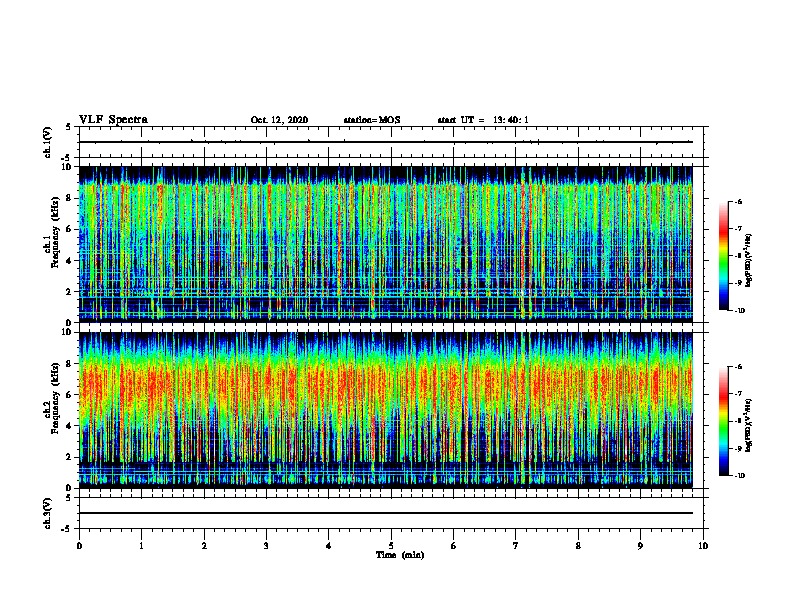Click the ch.1 spectrogram color scale bar
The image size is (792, 612).
click(724, 256)
